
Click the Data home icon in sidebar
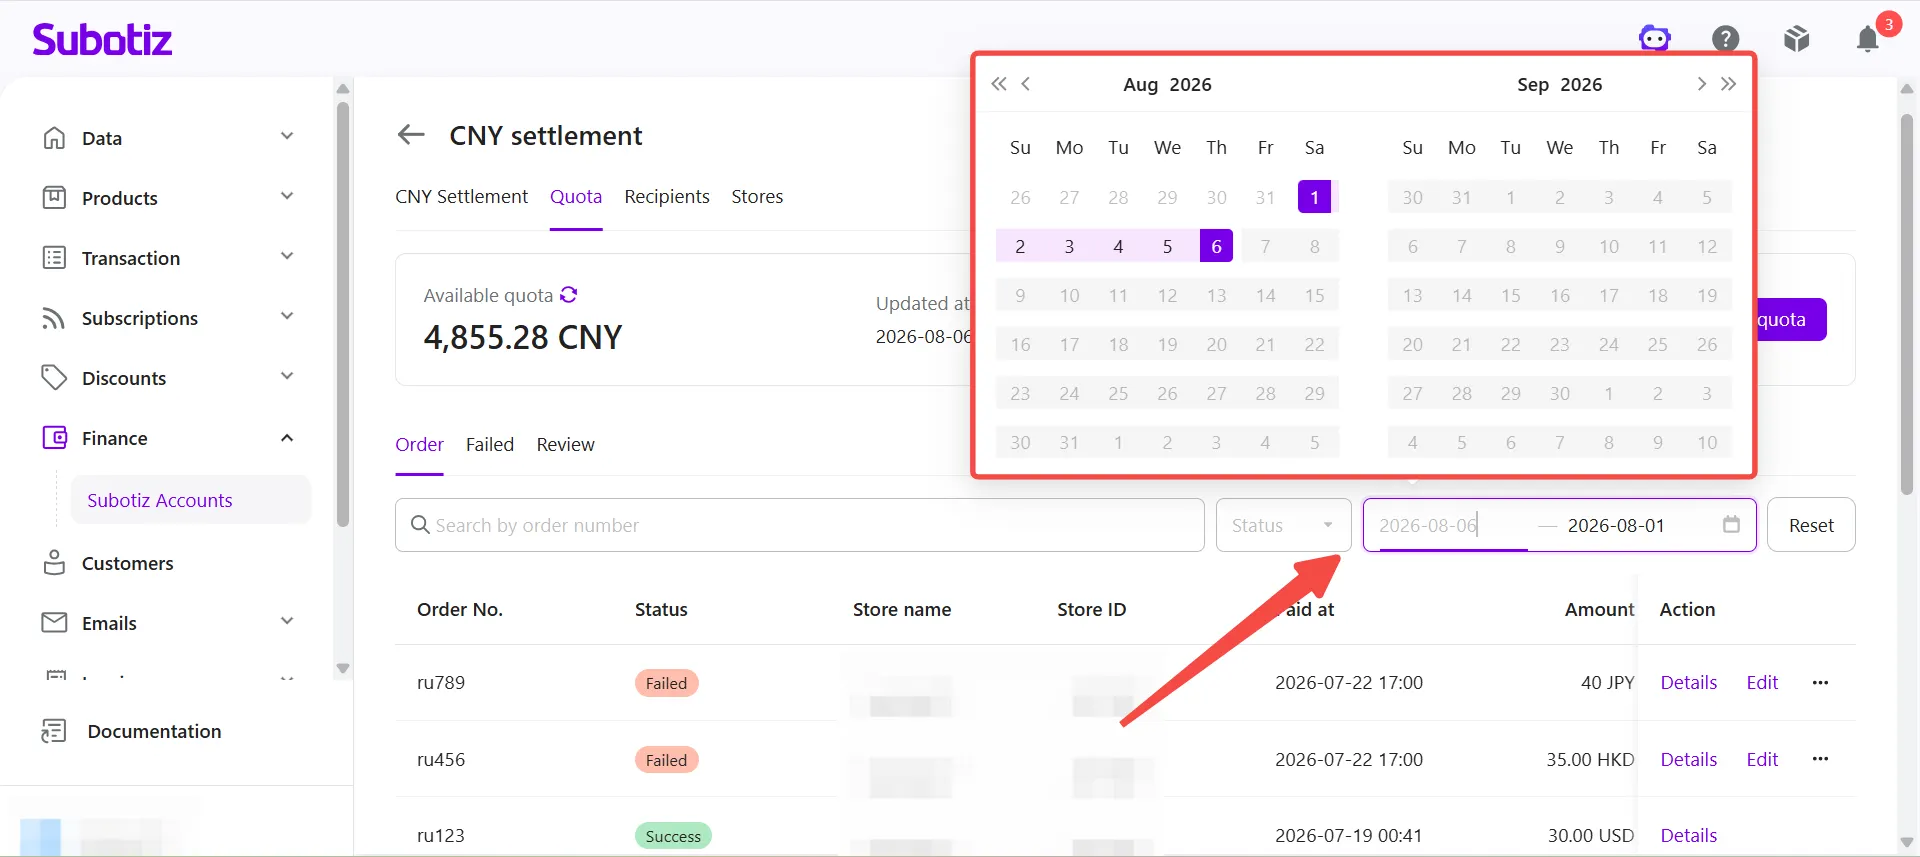pyautogui.click(x=54, y=137)
